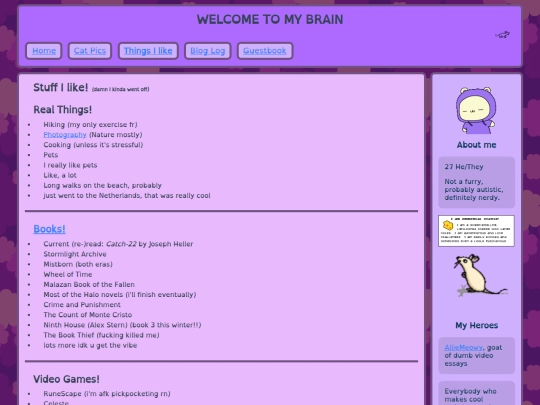
Task: Click the 'I really like pets' line
Action: [x=70, y=165]
